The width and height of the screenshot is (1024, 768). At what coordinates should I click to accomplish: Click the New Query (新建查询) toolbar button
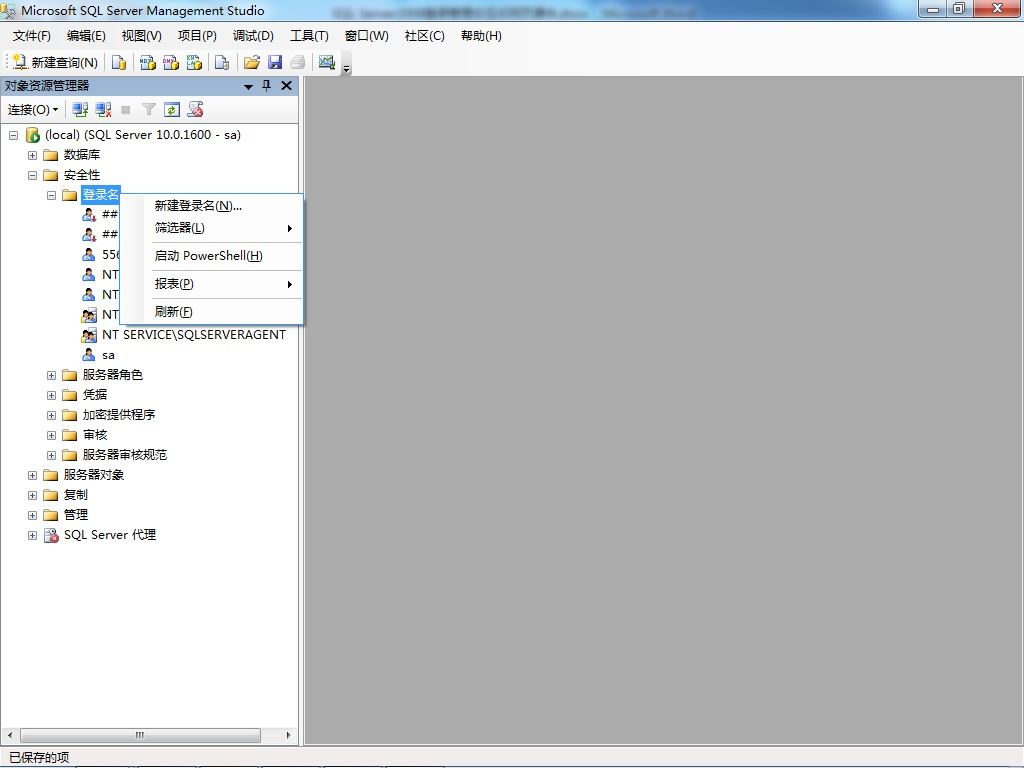tap(55, 62)
